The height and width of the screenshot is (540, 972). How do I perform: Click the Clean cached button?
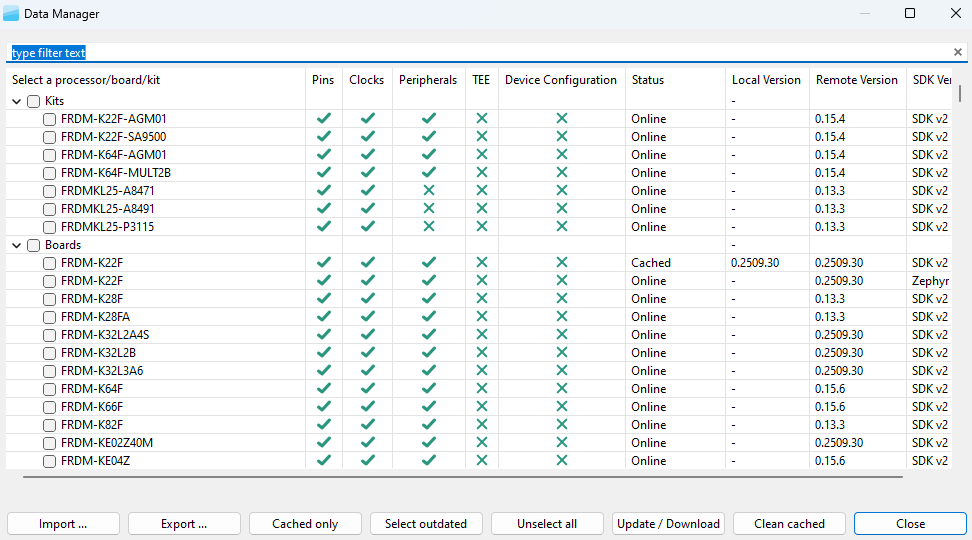point(789,524)
